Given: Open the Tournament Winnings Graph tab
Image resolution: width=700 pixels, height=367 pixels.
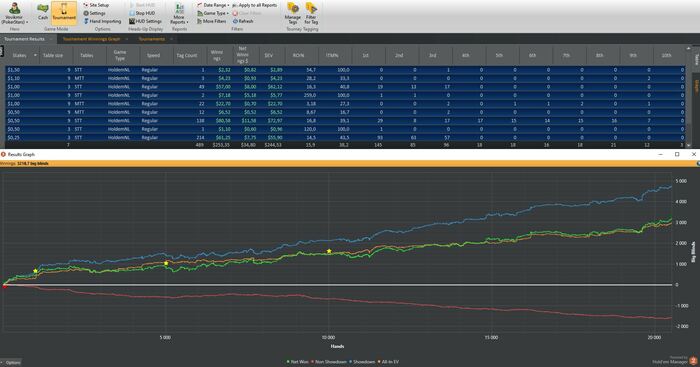Looking at the screenshot, I should pos(91,39).
